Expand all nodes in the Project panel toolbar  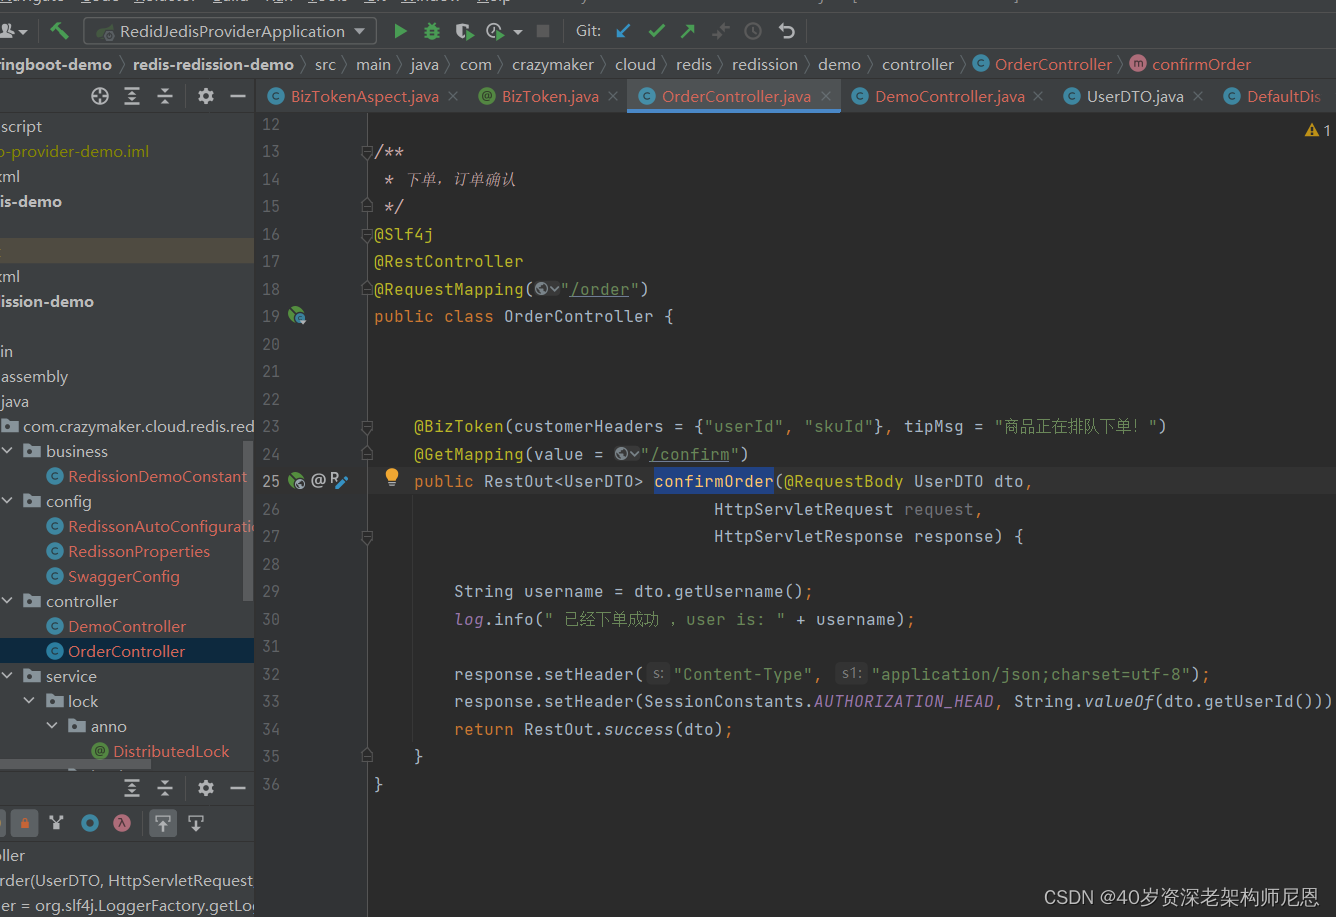point(132,96)
